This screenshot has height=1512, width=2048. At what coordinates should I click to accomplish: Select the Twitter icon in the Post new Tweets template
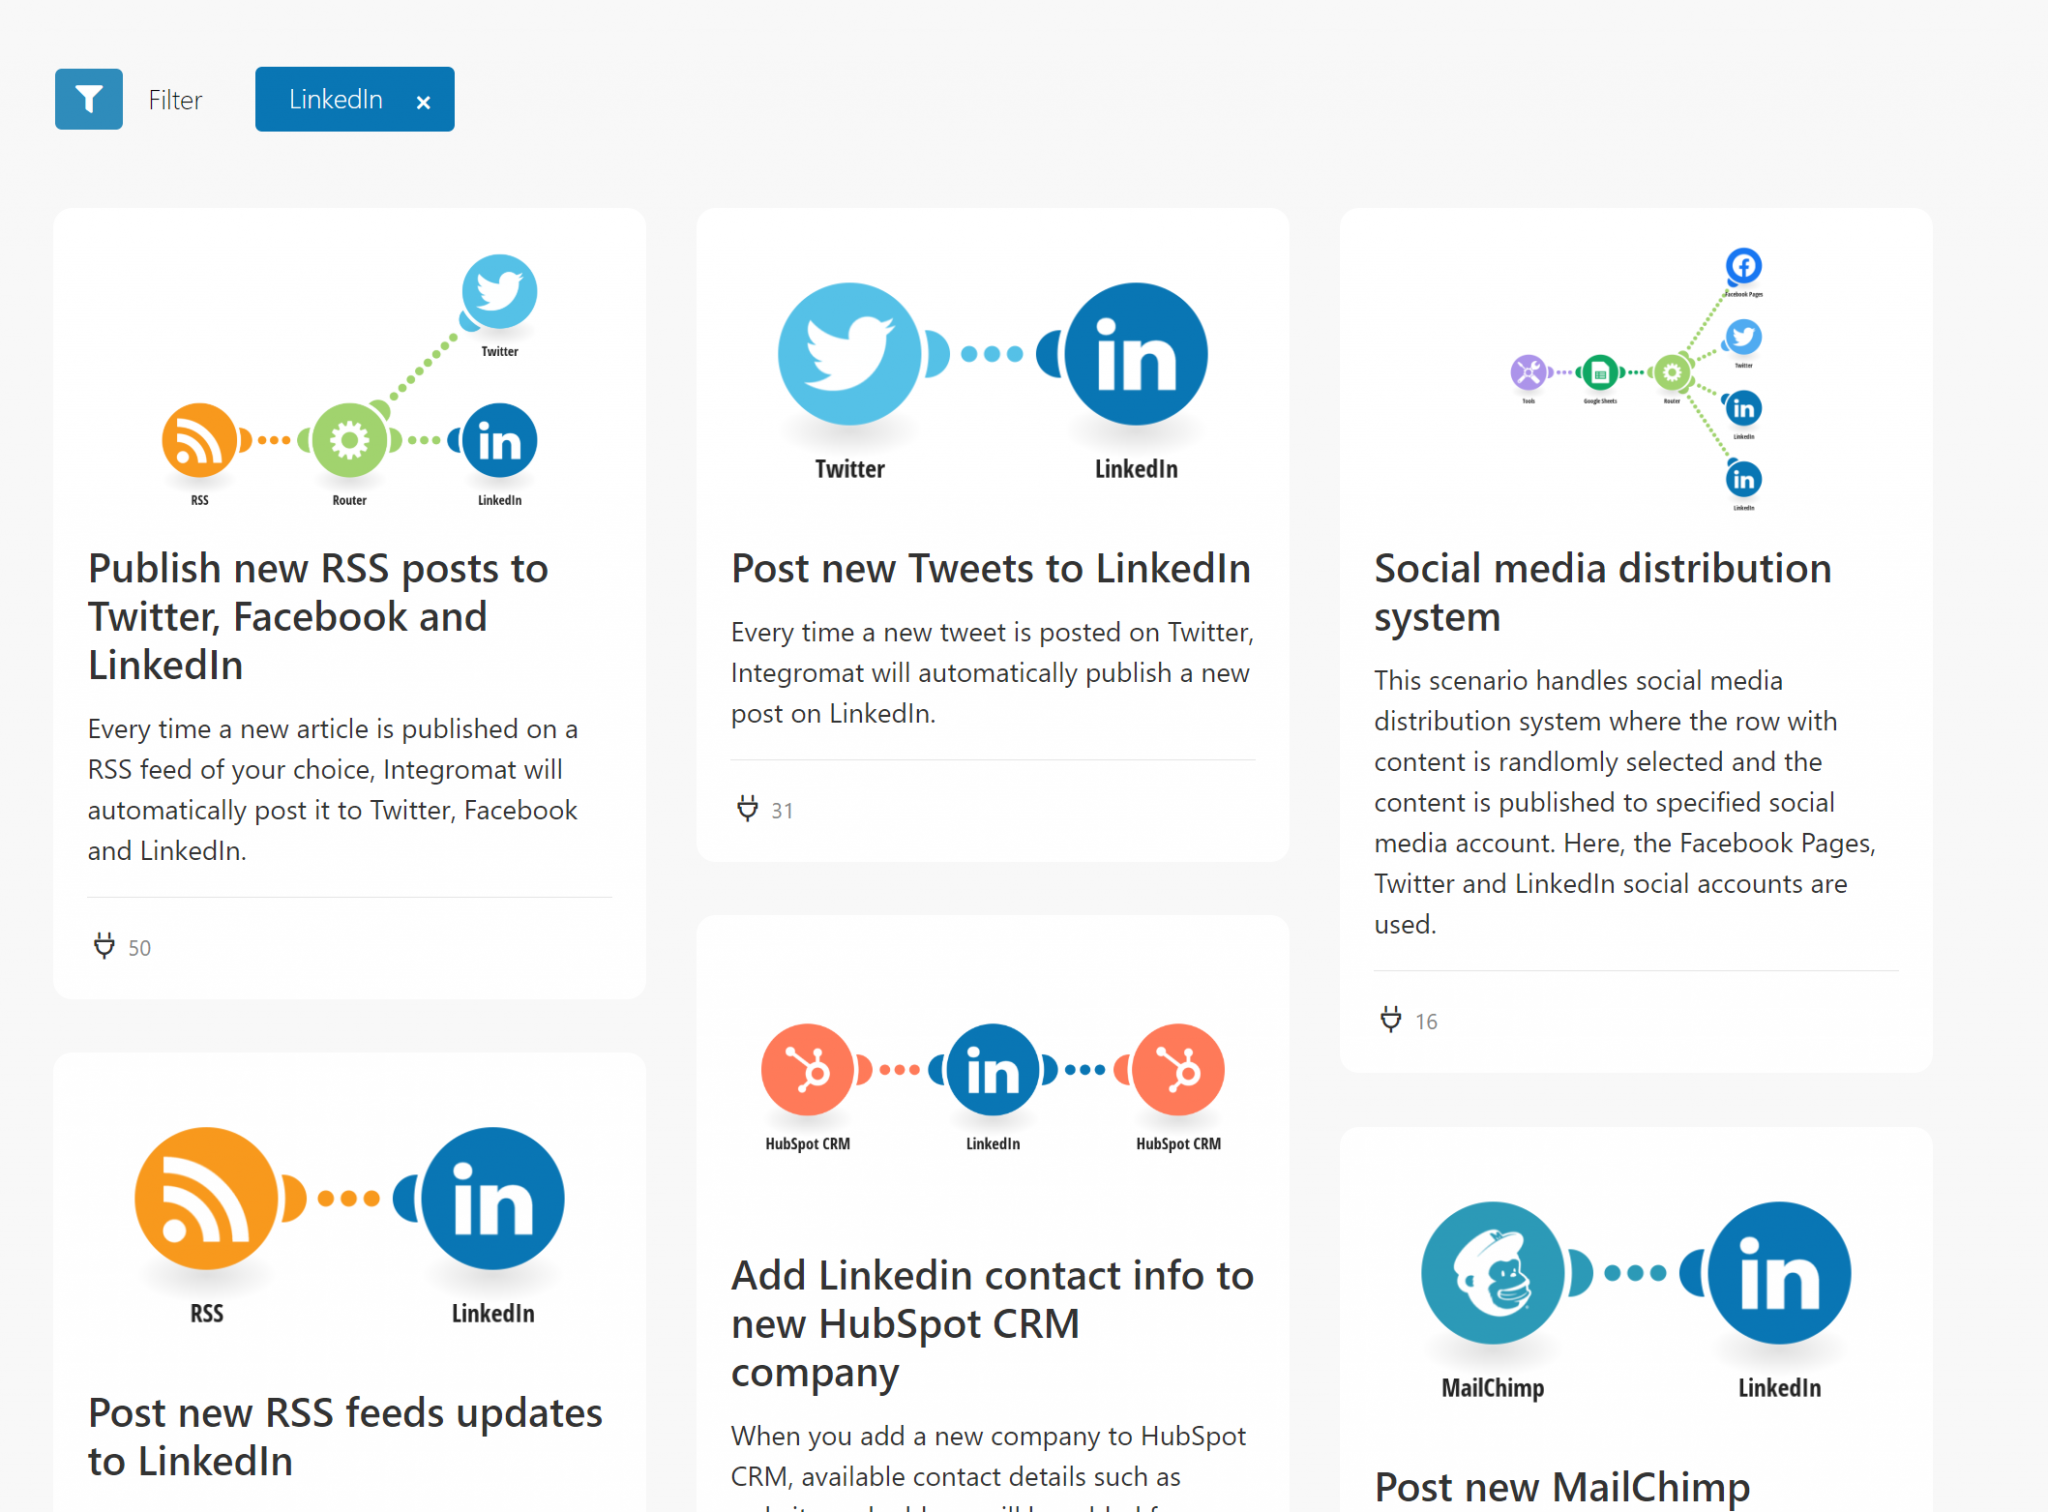coord(848,353)
